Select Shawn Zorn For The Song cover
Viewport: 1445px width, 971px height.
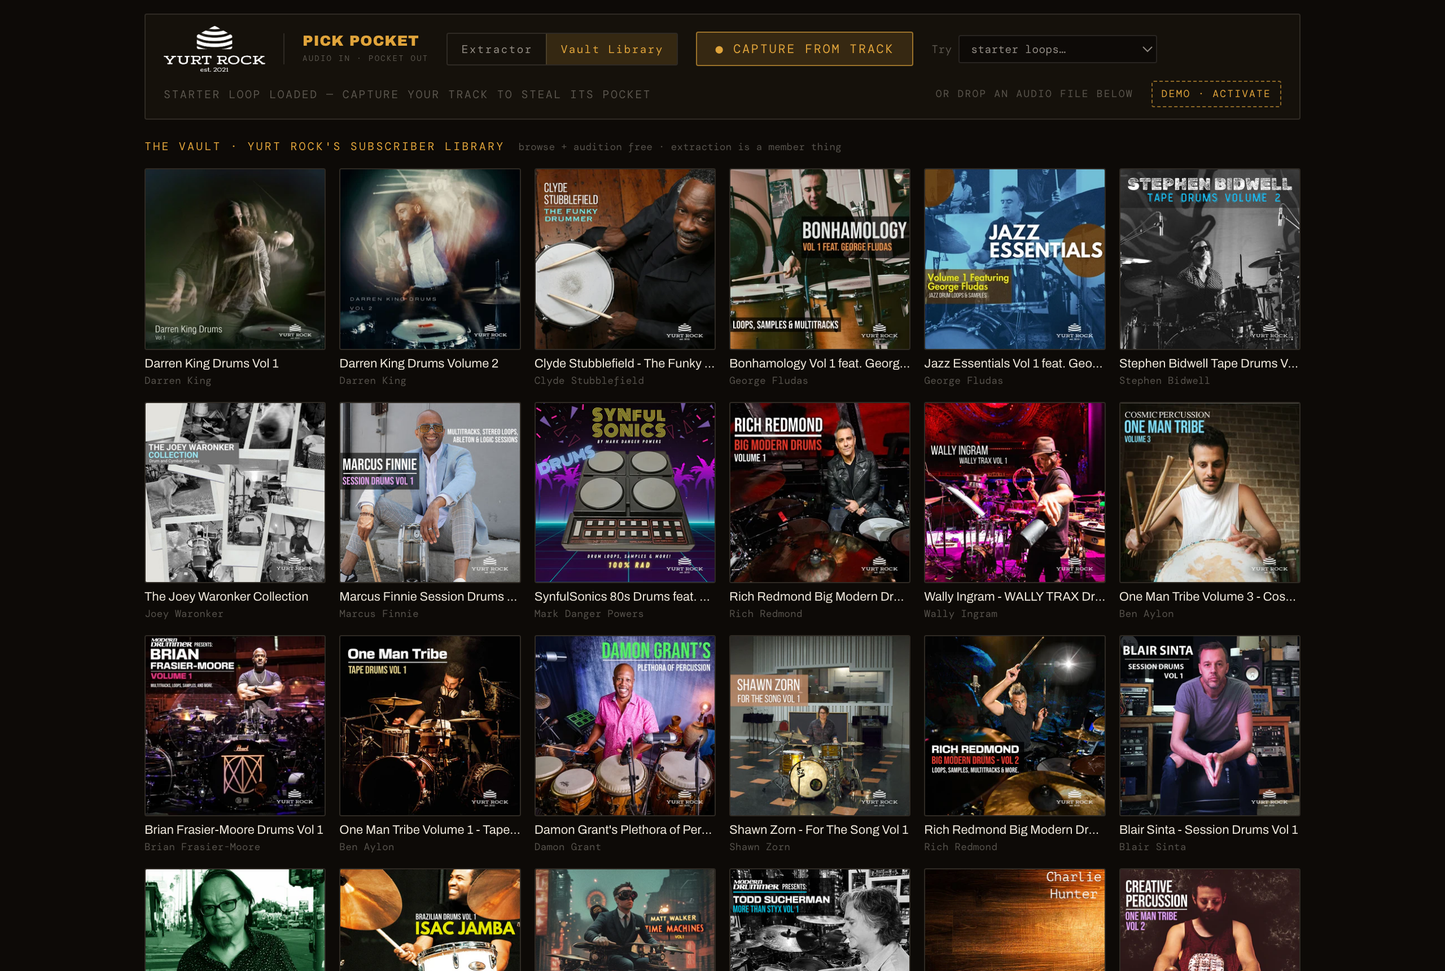[x=820, y=726]
